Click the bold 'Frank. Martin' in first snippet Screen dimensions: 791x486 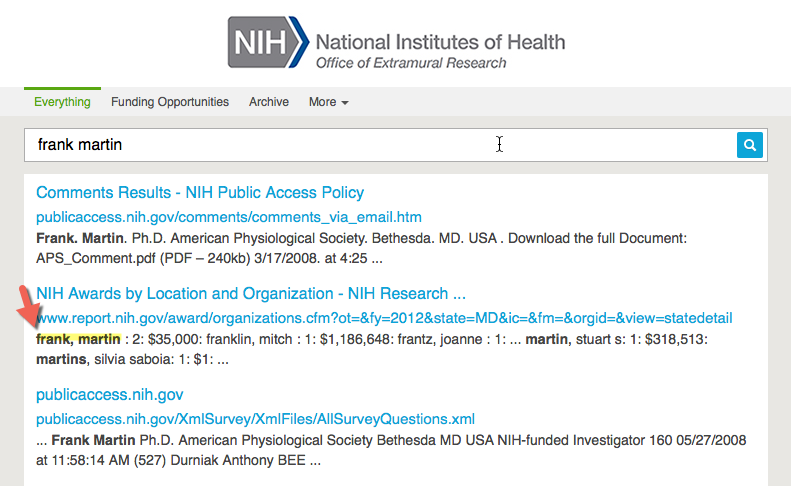point(79,240)
